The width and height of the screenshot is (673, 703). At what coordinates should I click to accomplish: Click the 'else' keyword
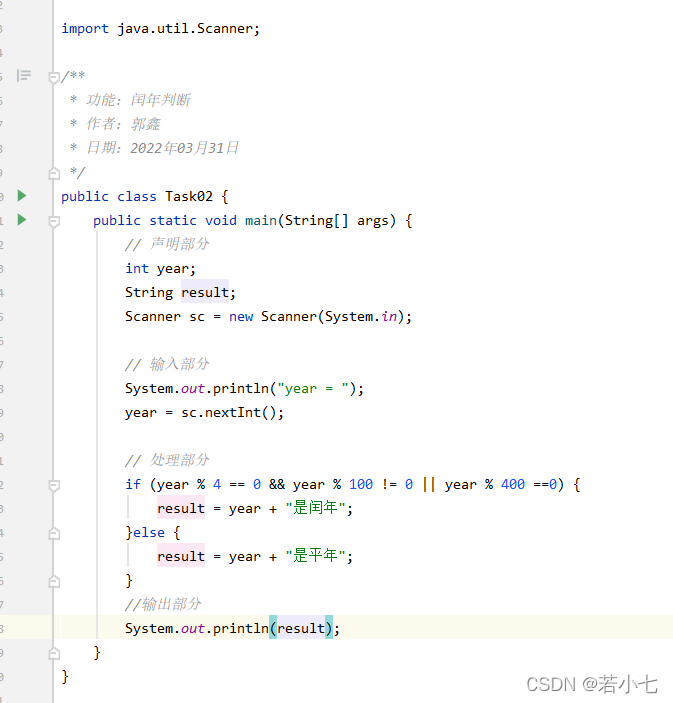coord(149,532)
